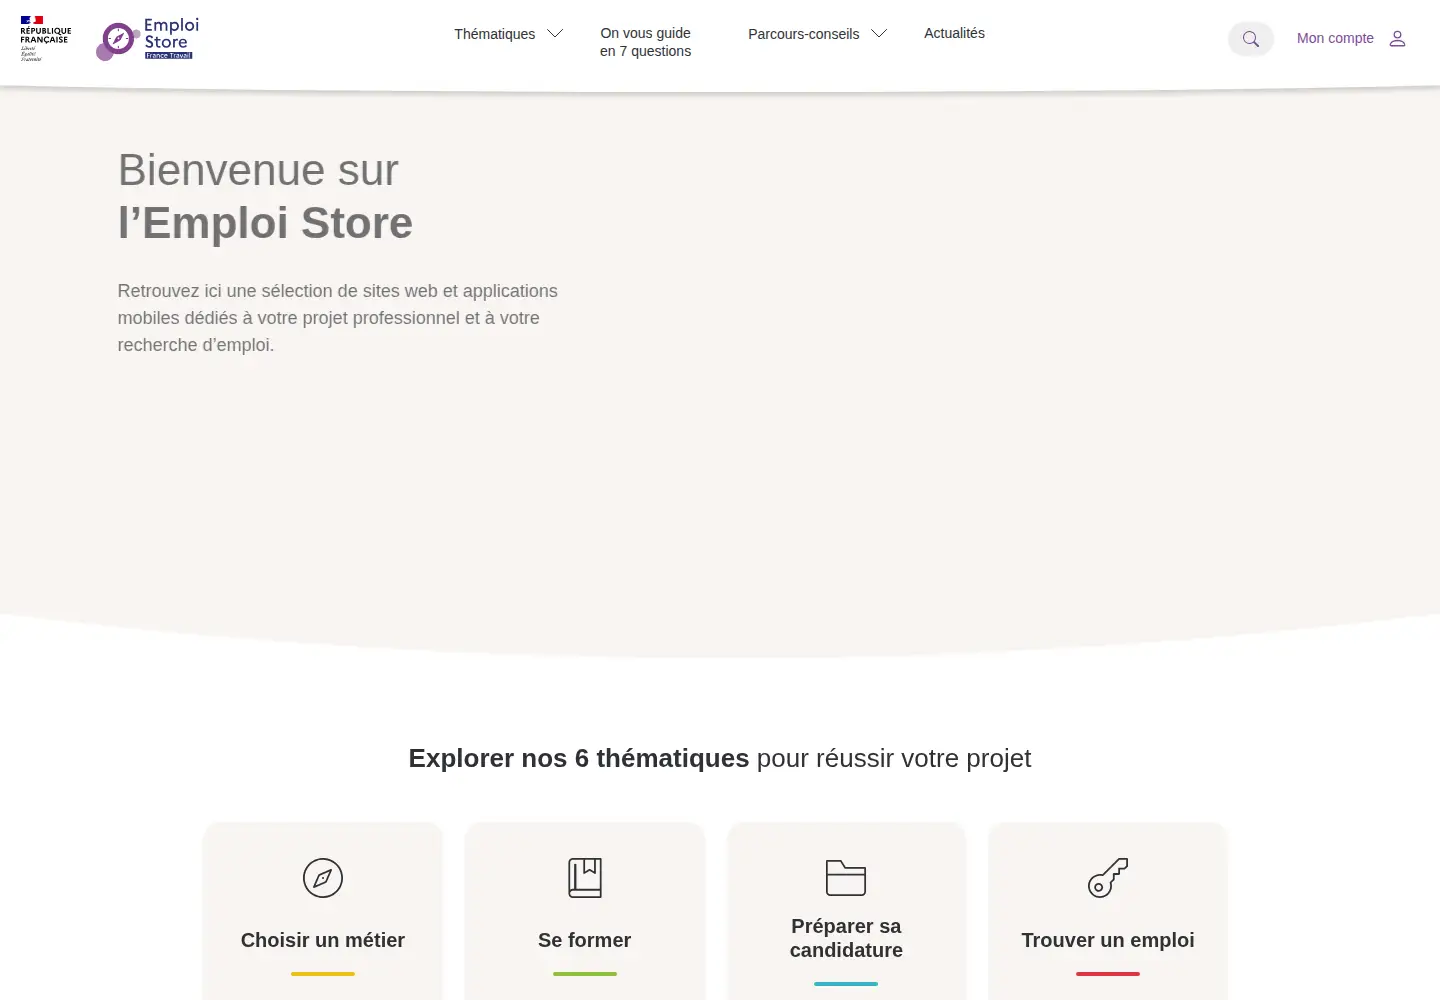Click the République Française logo
The image size is (1440, 1000).
[x=46, y=39]
